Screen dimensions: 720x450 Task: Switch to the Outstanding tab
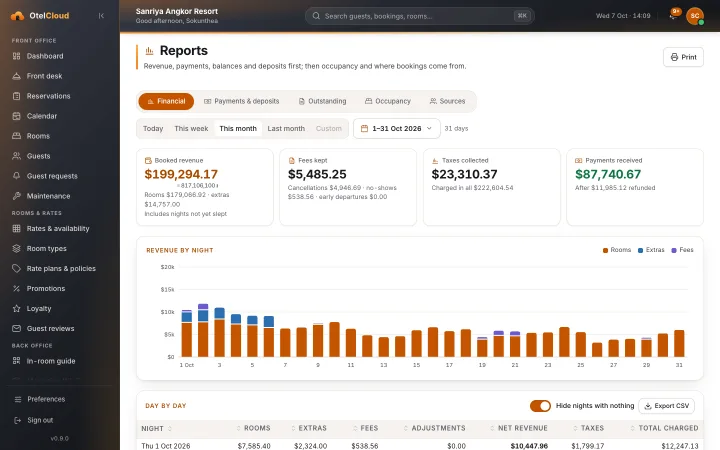click(322, 101)
